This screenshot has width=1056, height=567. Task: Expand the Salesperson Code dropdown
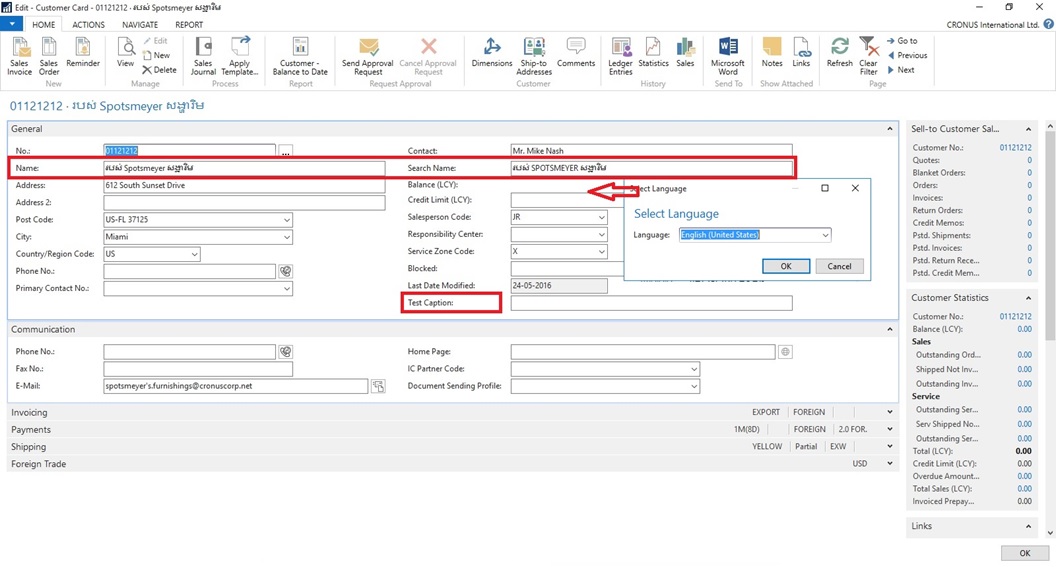coord(601,217)
